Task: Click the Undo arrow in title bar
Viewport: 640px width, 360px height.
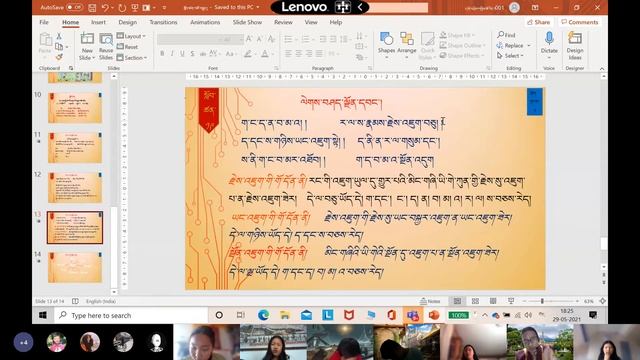Action: [x=105, y=7]
